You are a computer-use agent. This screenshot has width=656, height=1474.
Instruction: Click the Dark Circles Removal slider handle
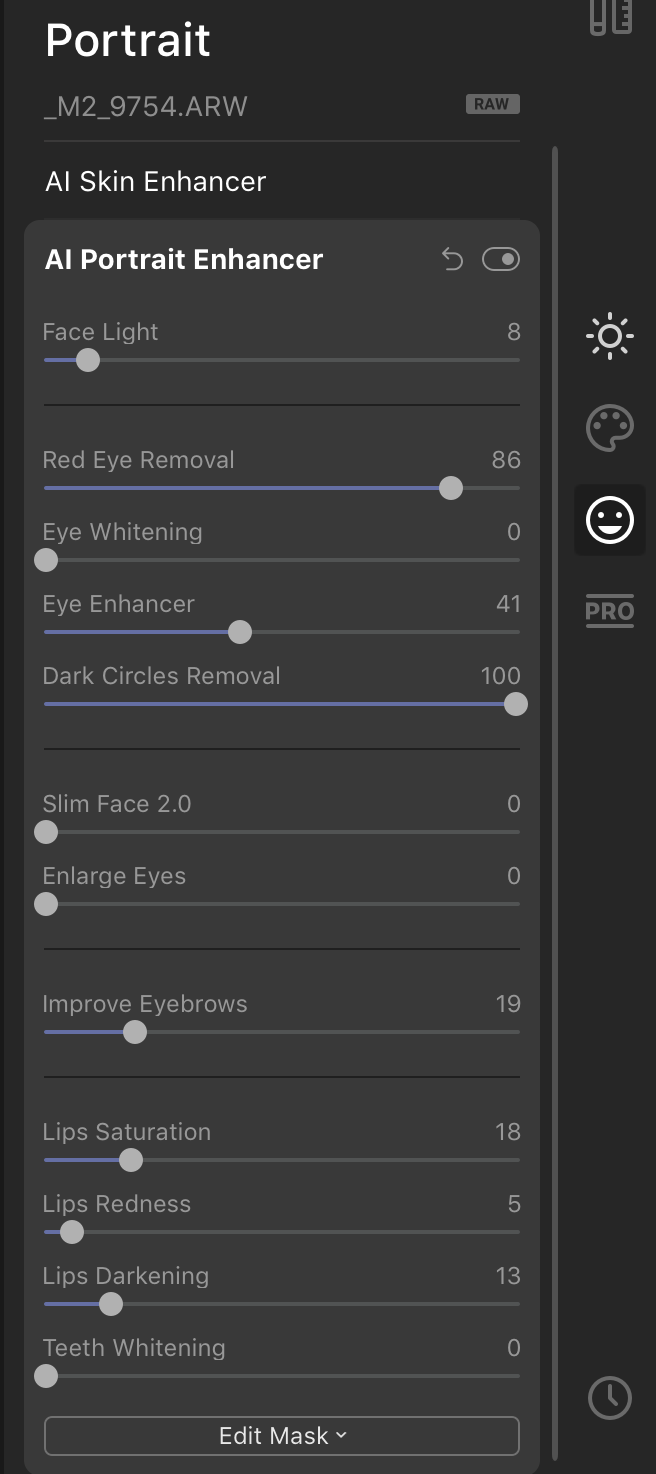(515, 704)
